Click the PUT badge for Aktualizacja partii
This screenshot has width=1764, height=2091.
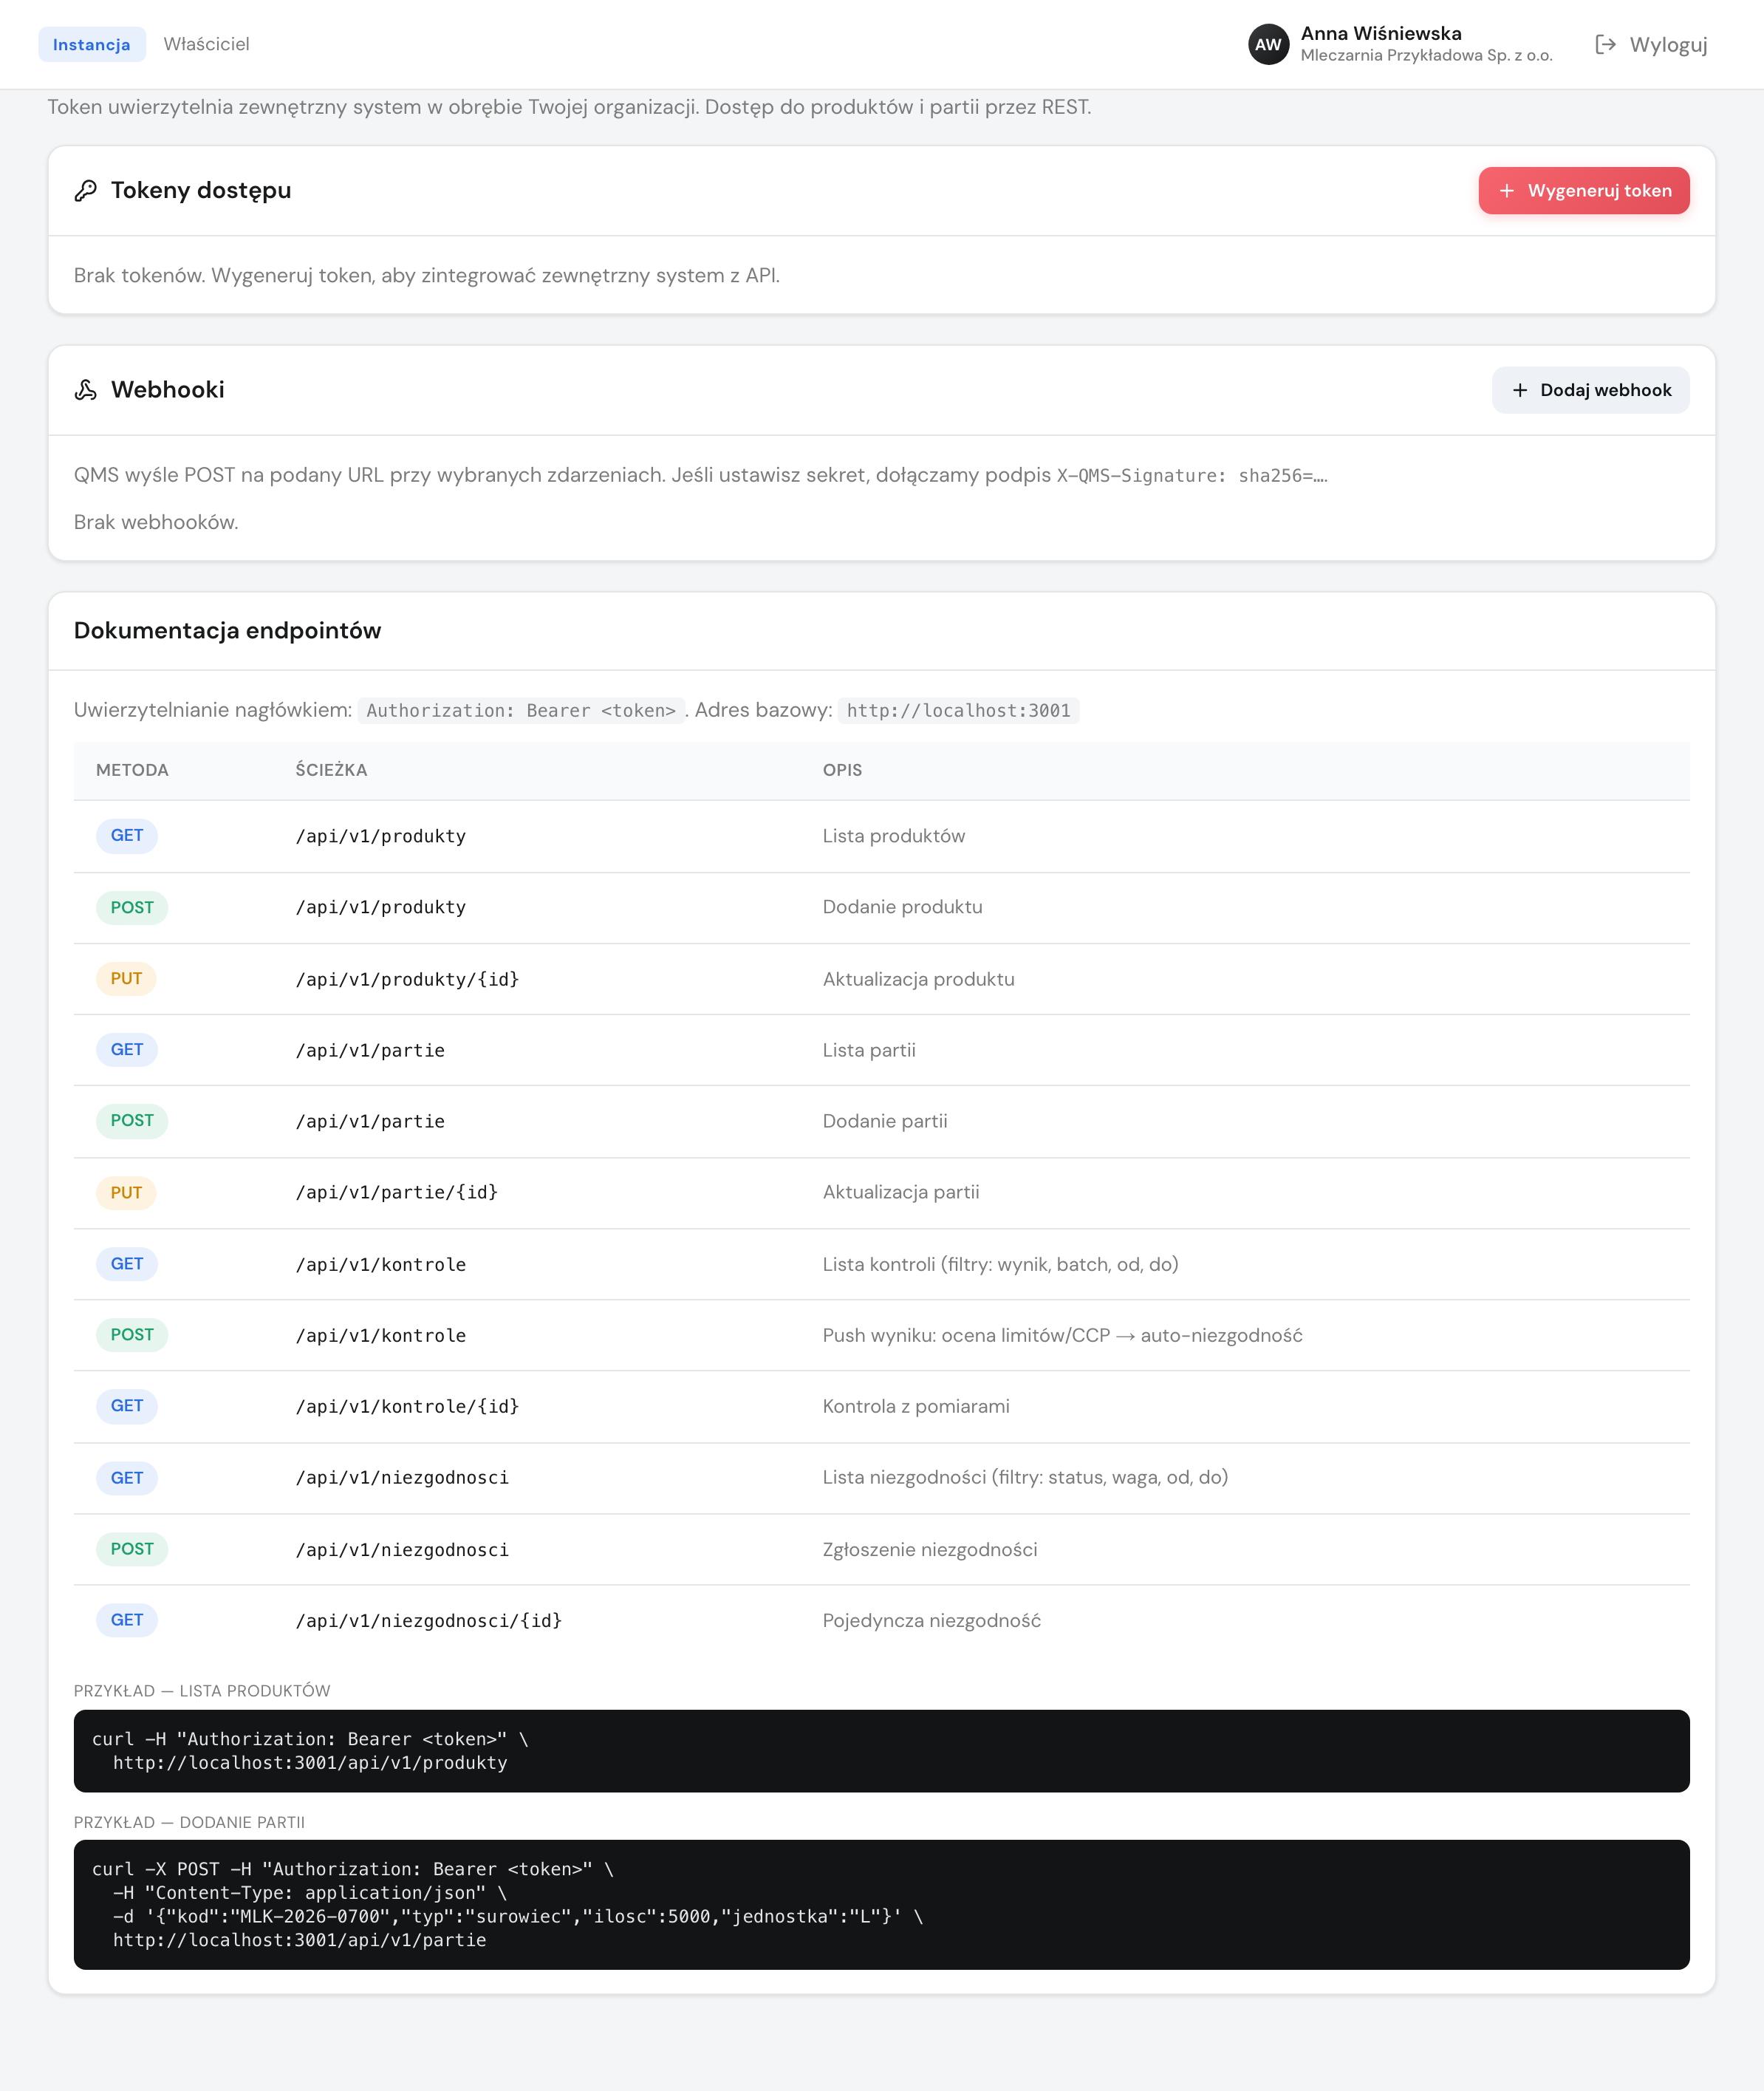[126, 1192]
